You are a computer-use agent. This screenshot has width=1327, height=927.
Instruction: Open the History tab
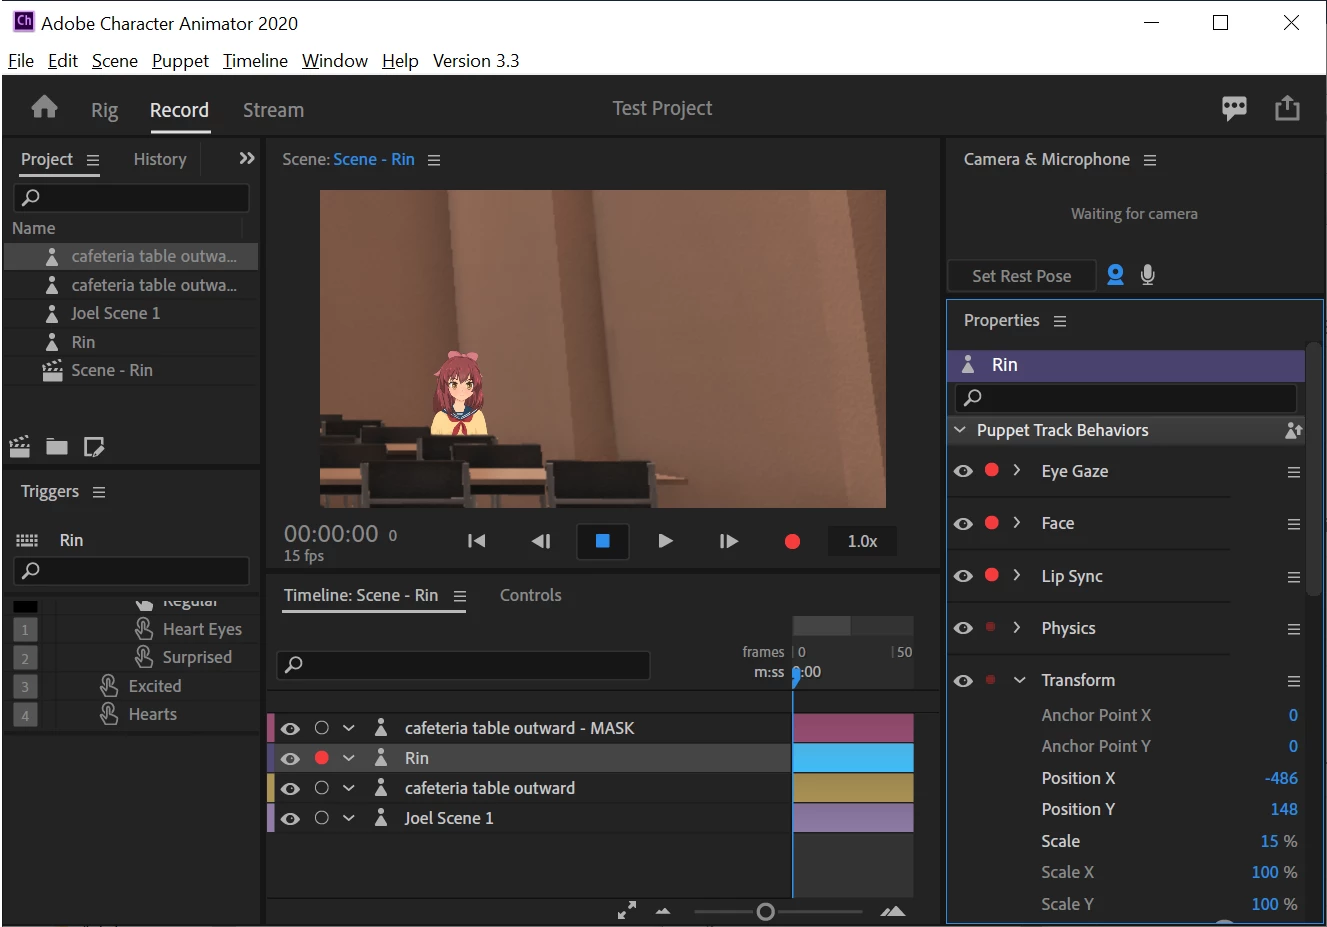pos(160,159)
